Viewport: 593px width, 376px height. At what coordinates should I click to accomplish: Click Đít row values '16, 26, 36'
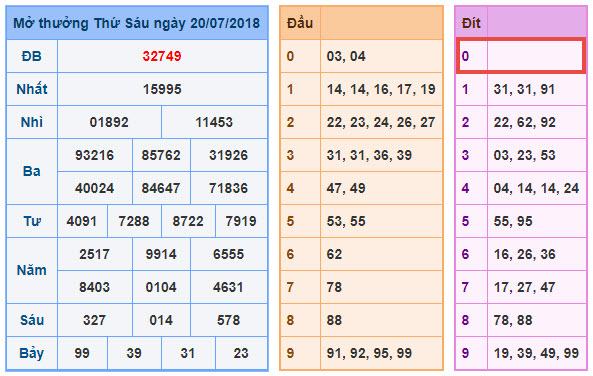coord(524,254)
